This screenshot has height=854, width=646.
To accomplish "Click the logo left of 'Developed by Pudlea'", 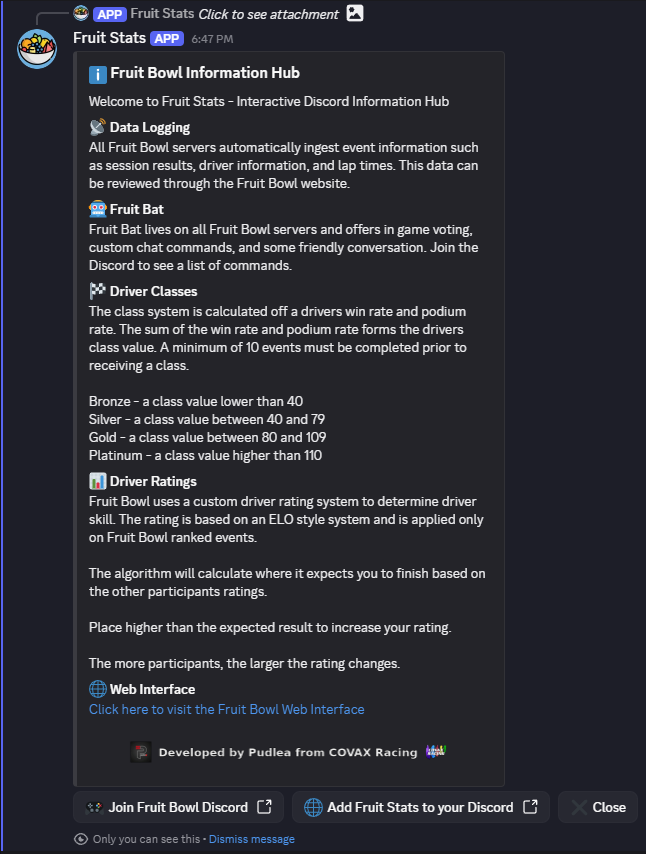I will click(141, 752).
